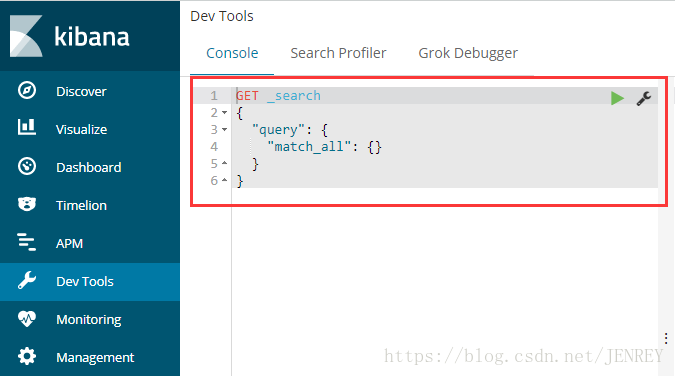Select APM label in sidebar
675x376 pixels.
point(69,243)
